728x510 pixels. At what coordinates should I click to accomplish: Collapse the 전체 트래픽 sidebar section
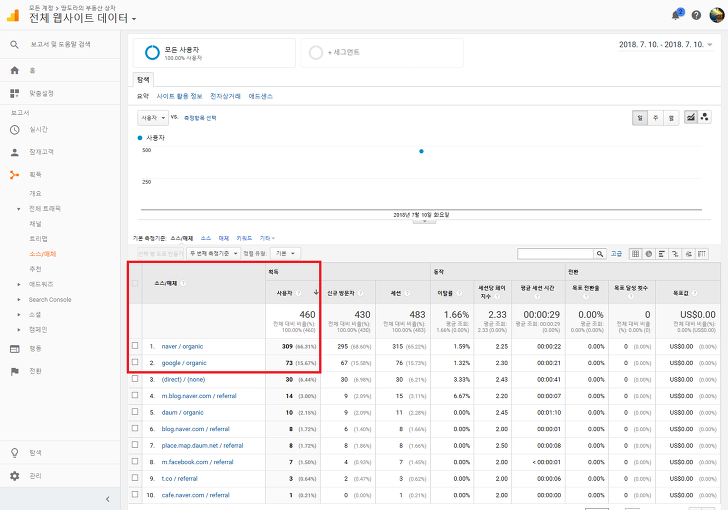pos(19,209)
